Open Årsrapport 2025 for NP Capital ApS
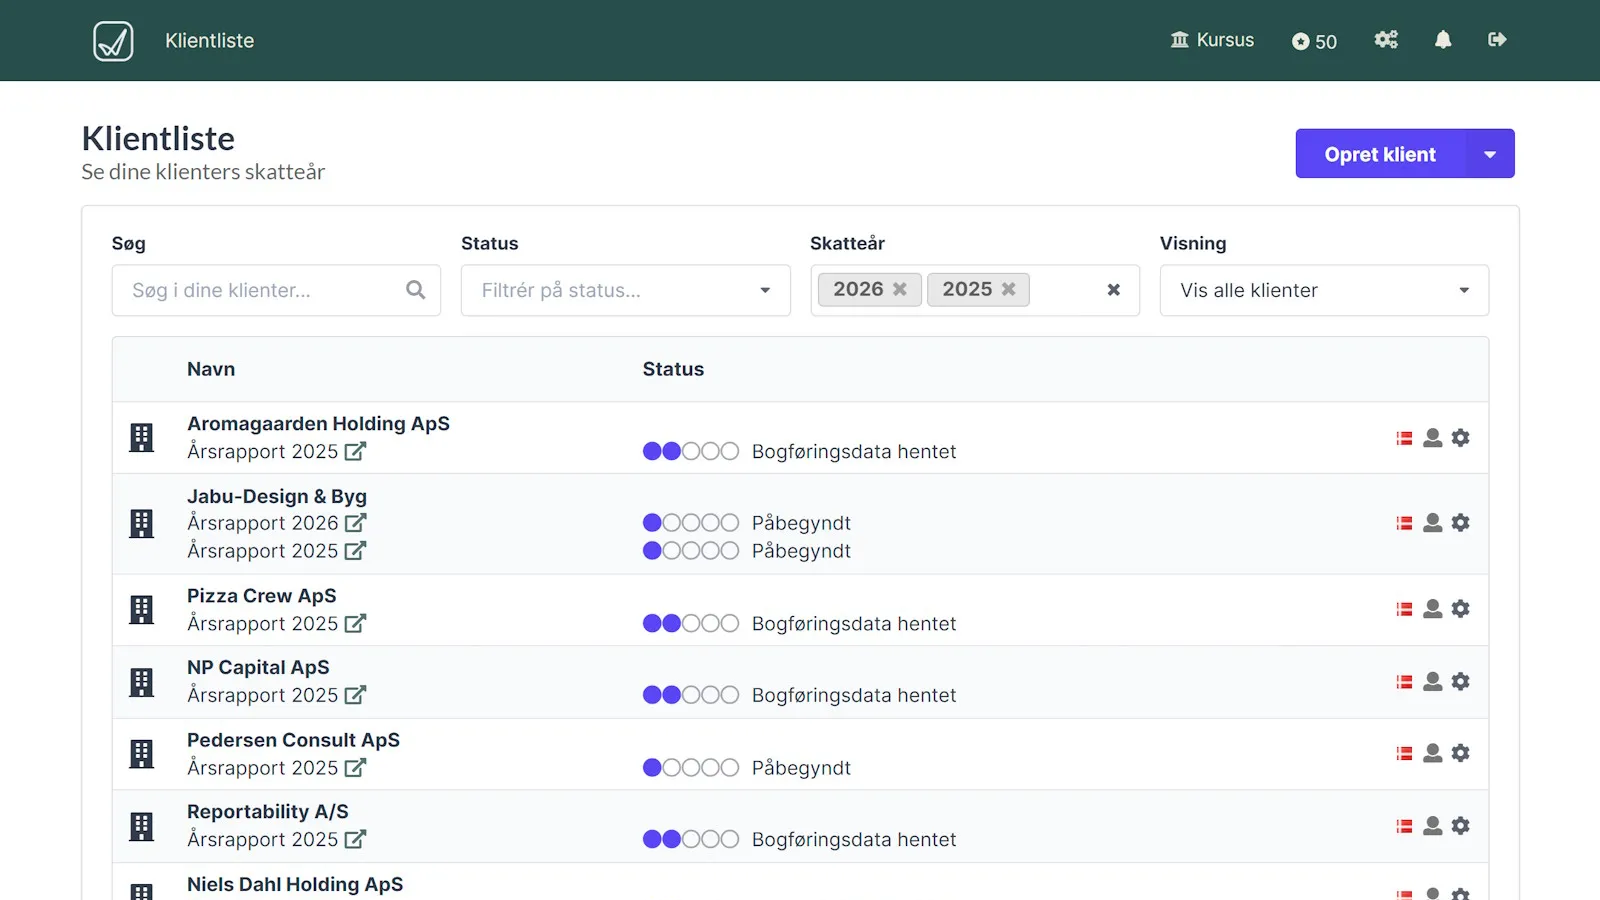Screen dimensions: 1600x900 [277, 695]
